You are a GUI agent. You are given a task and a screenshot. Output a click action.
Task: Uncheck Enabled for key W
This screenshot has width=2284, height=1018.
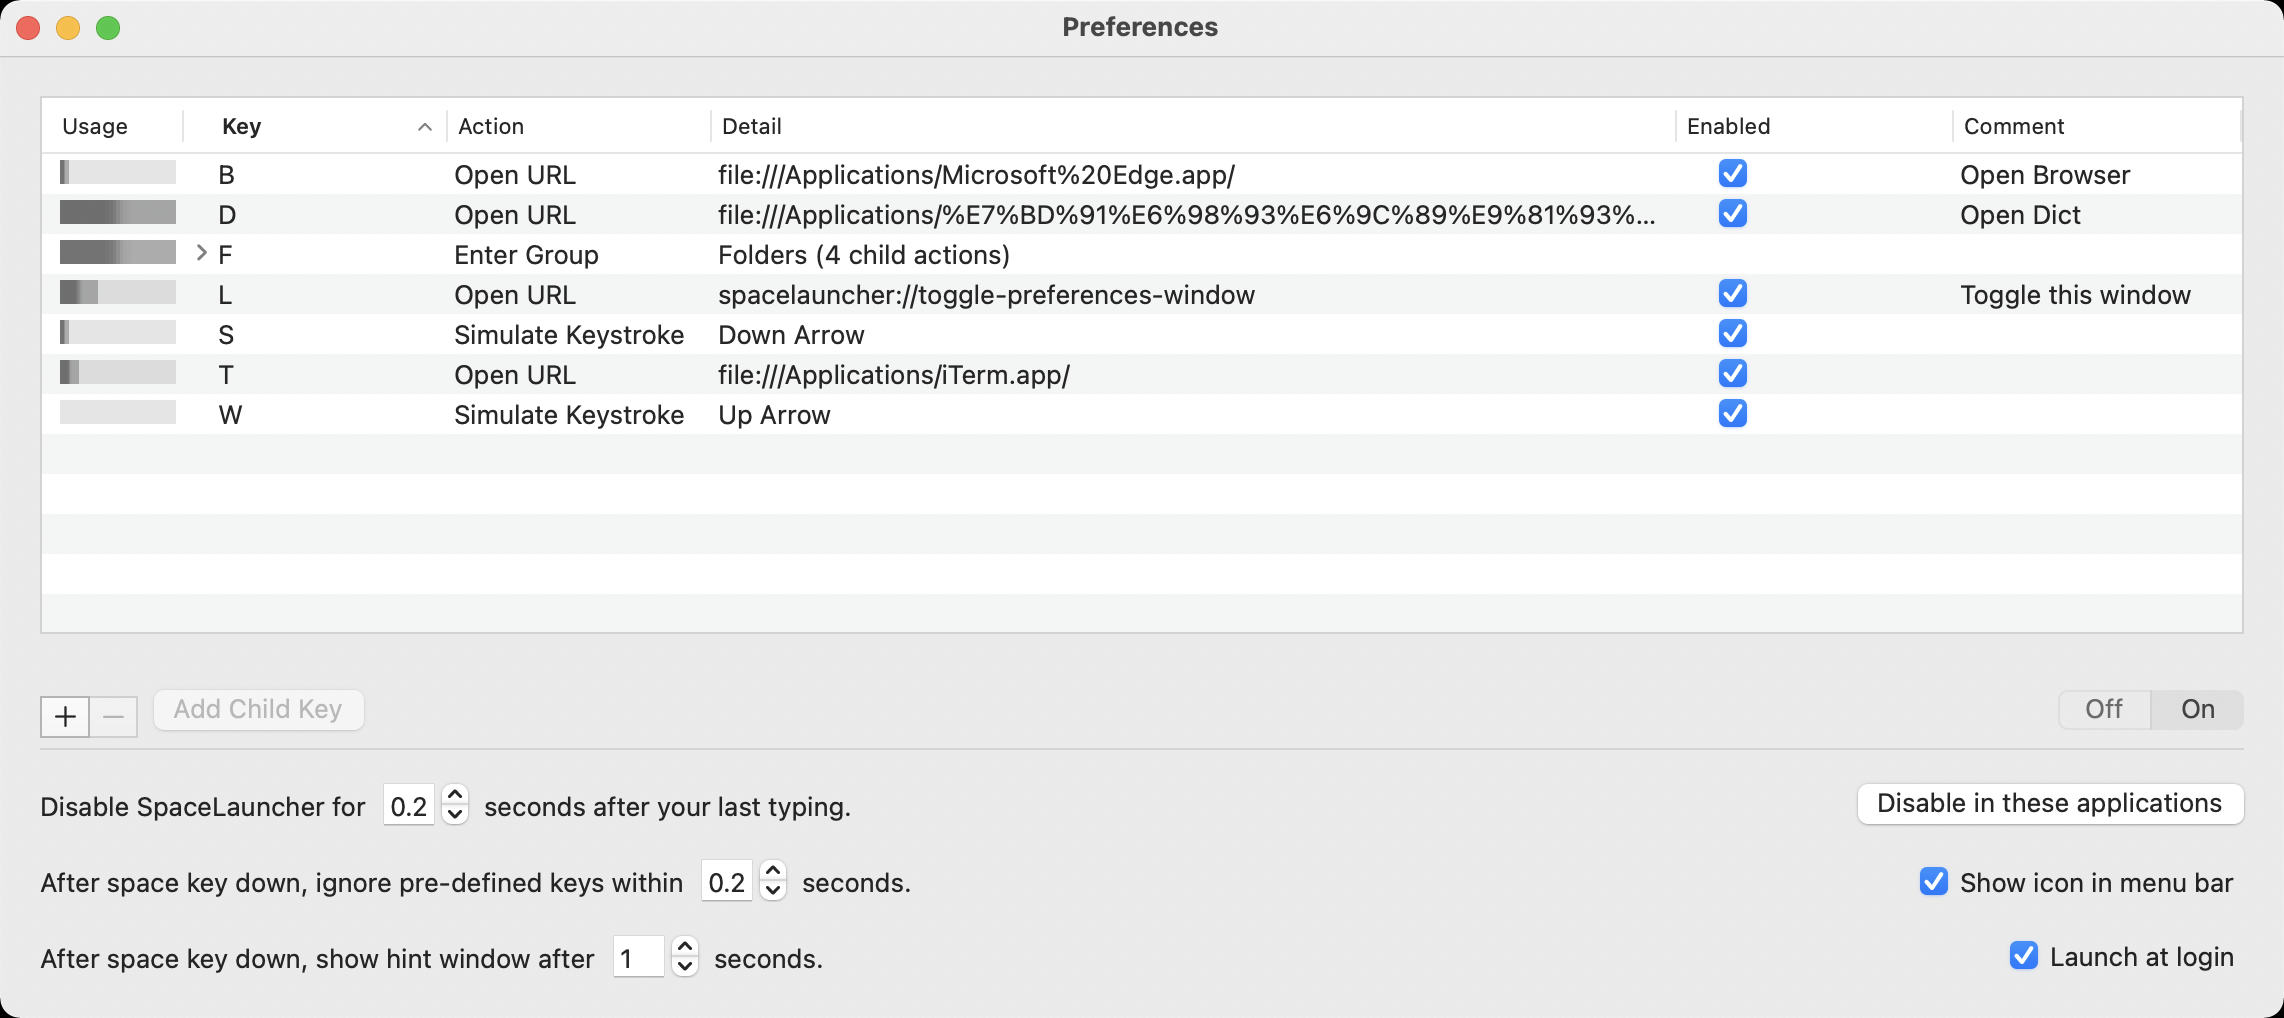pos(1733,413)
